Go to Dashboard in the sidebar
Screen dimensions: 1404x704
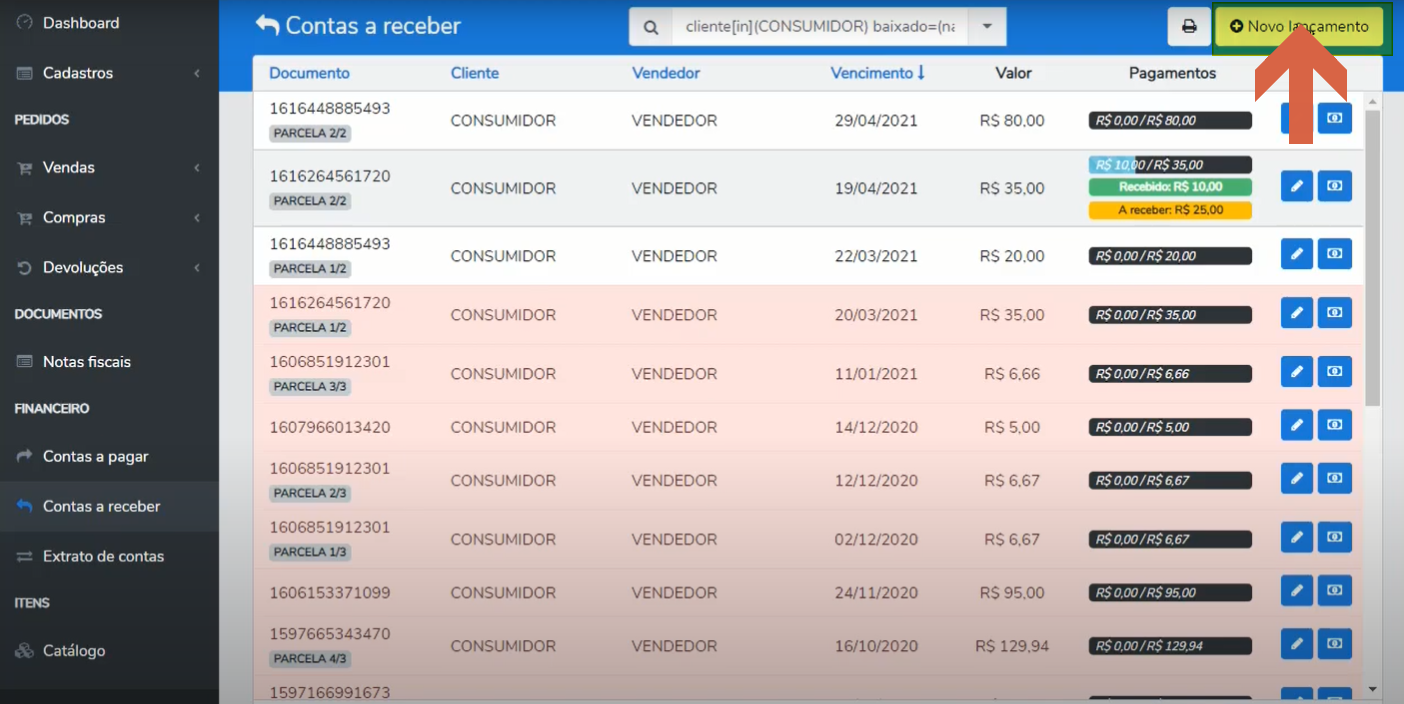pos(109,22)
